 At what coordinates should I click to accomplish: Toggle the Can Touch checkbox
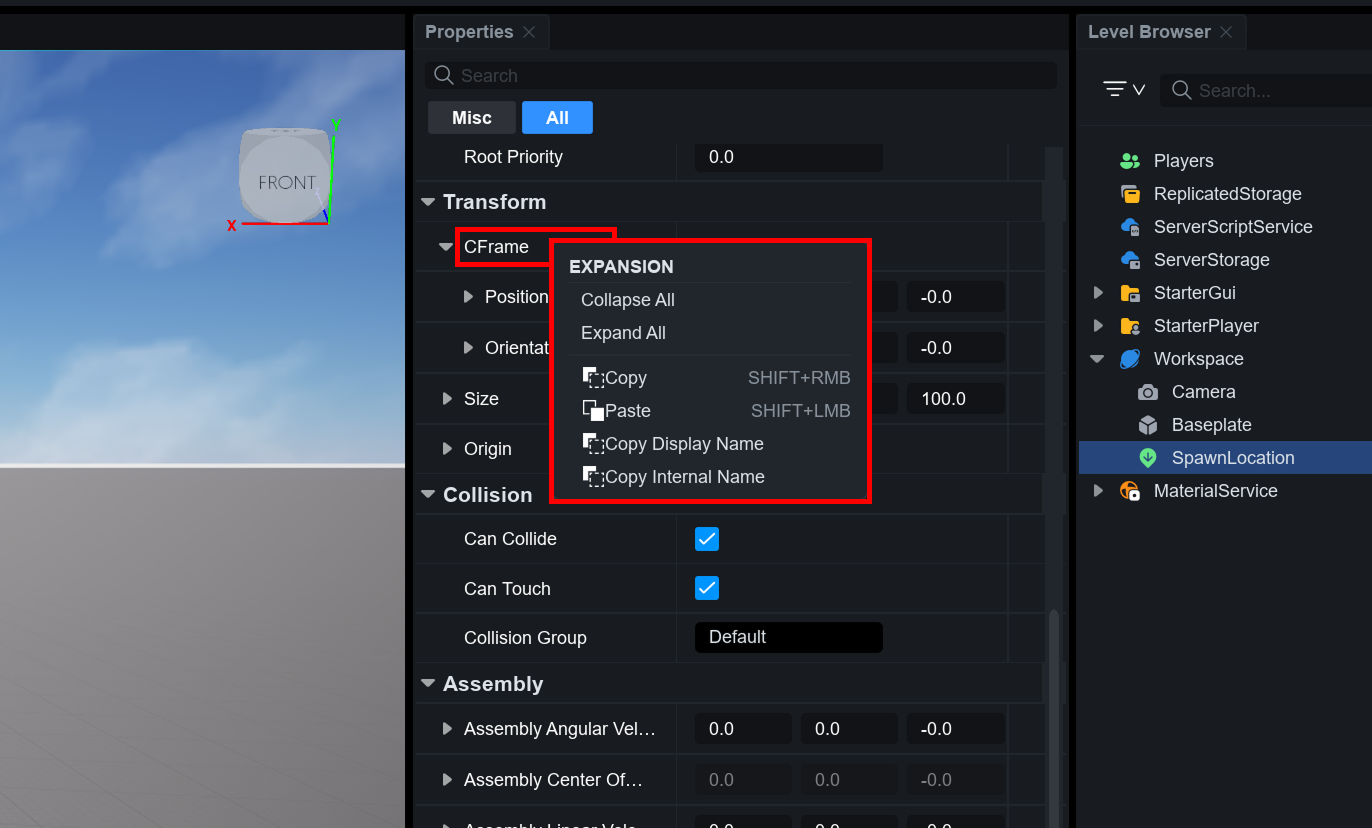coord(707,588)
